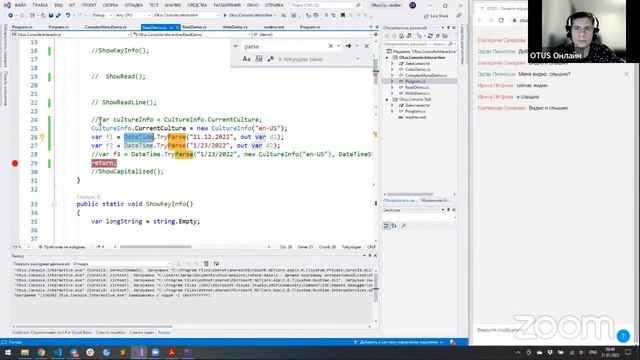Toggle regular expressions in find box
Image resolution: width=640 pixels, height=360 pixels.
click(270, 59)
